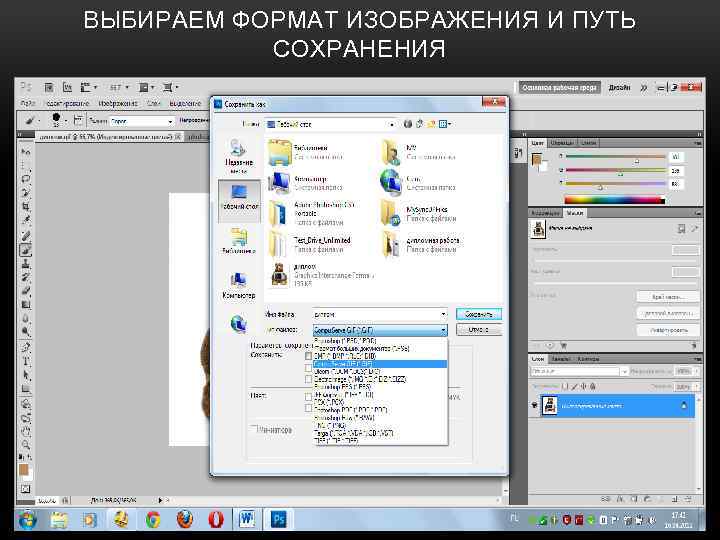The height and width of the screenshot is (540, 720).
Task: Click the delete layer trash icon
Action: (687, 498)
